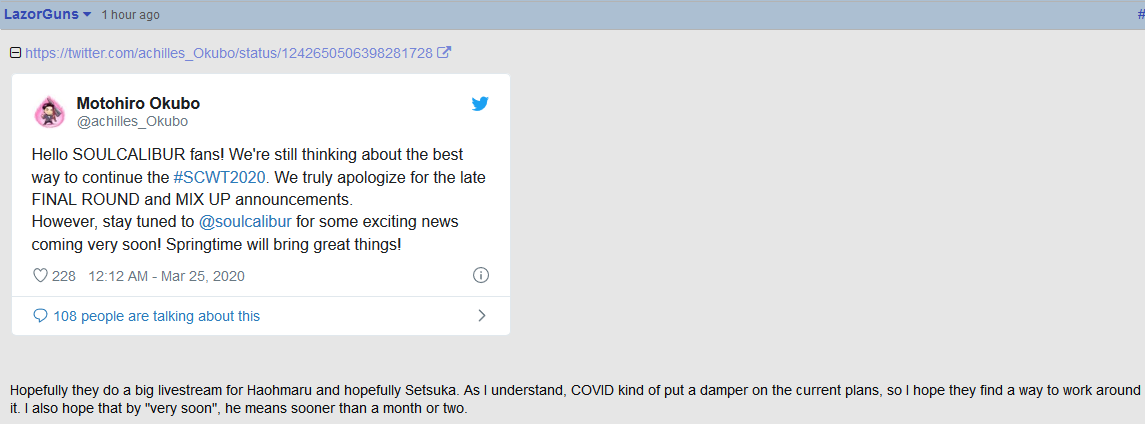Click the external link icon after the URL
The image size is (1145, 424).
pyautogui.click(x=443, y=53)
